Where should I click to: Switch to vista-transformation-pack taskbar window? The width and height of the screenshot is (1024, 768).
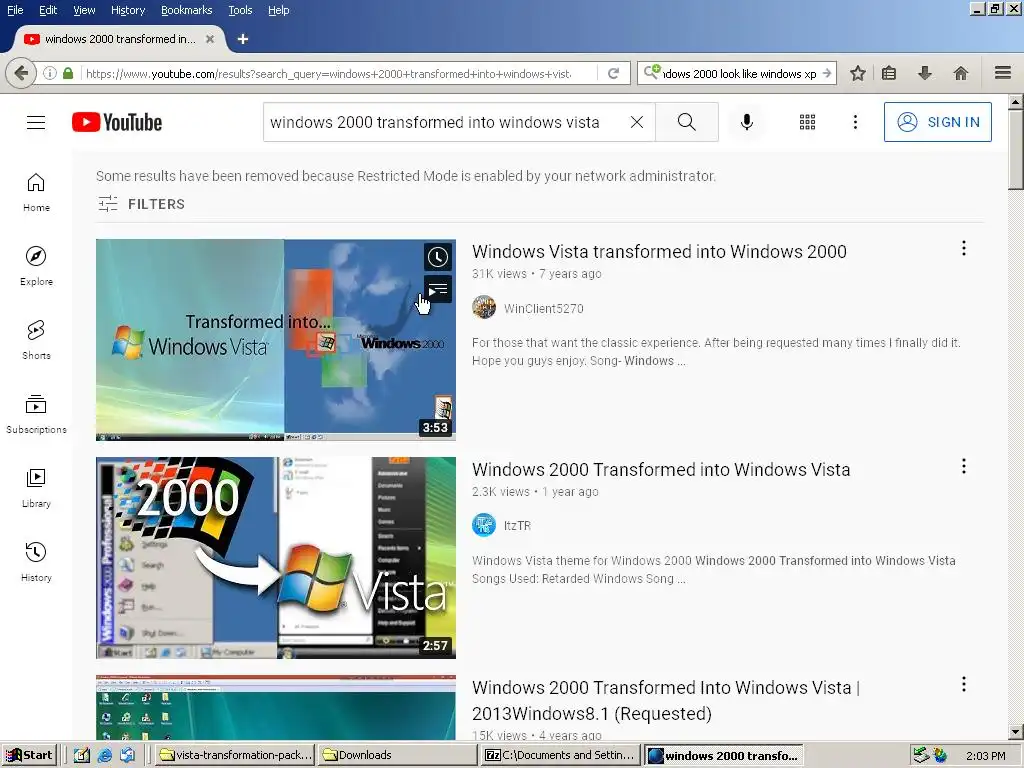point(236,755)
